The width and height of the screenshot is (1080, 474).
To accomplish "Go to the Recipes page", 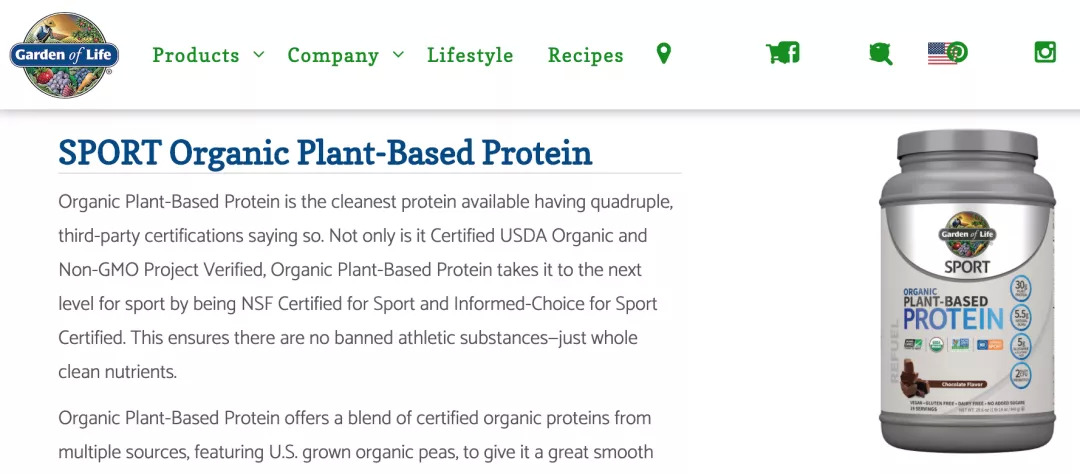I will click(x=585, y=55).
